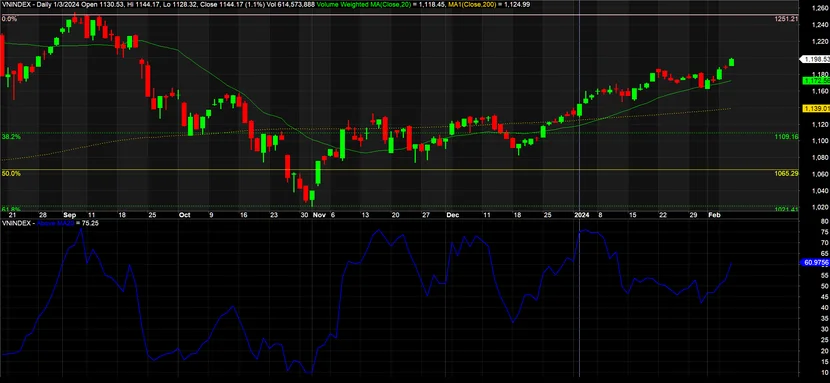Click the '15' date label on the time axis
The width and height of the screenshot is (830, 383).
click(x=632, y=216)
